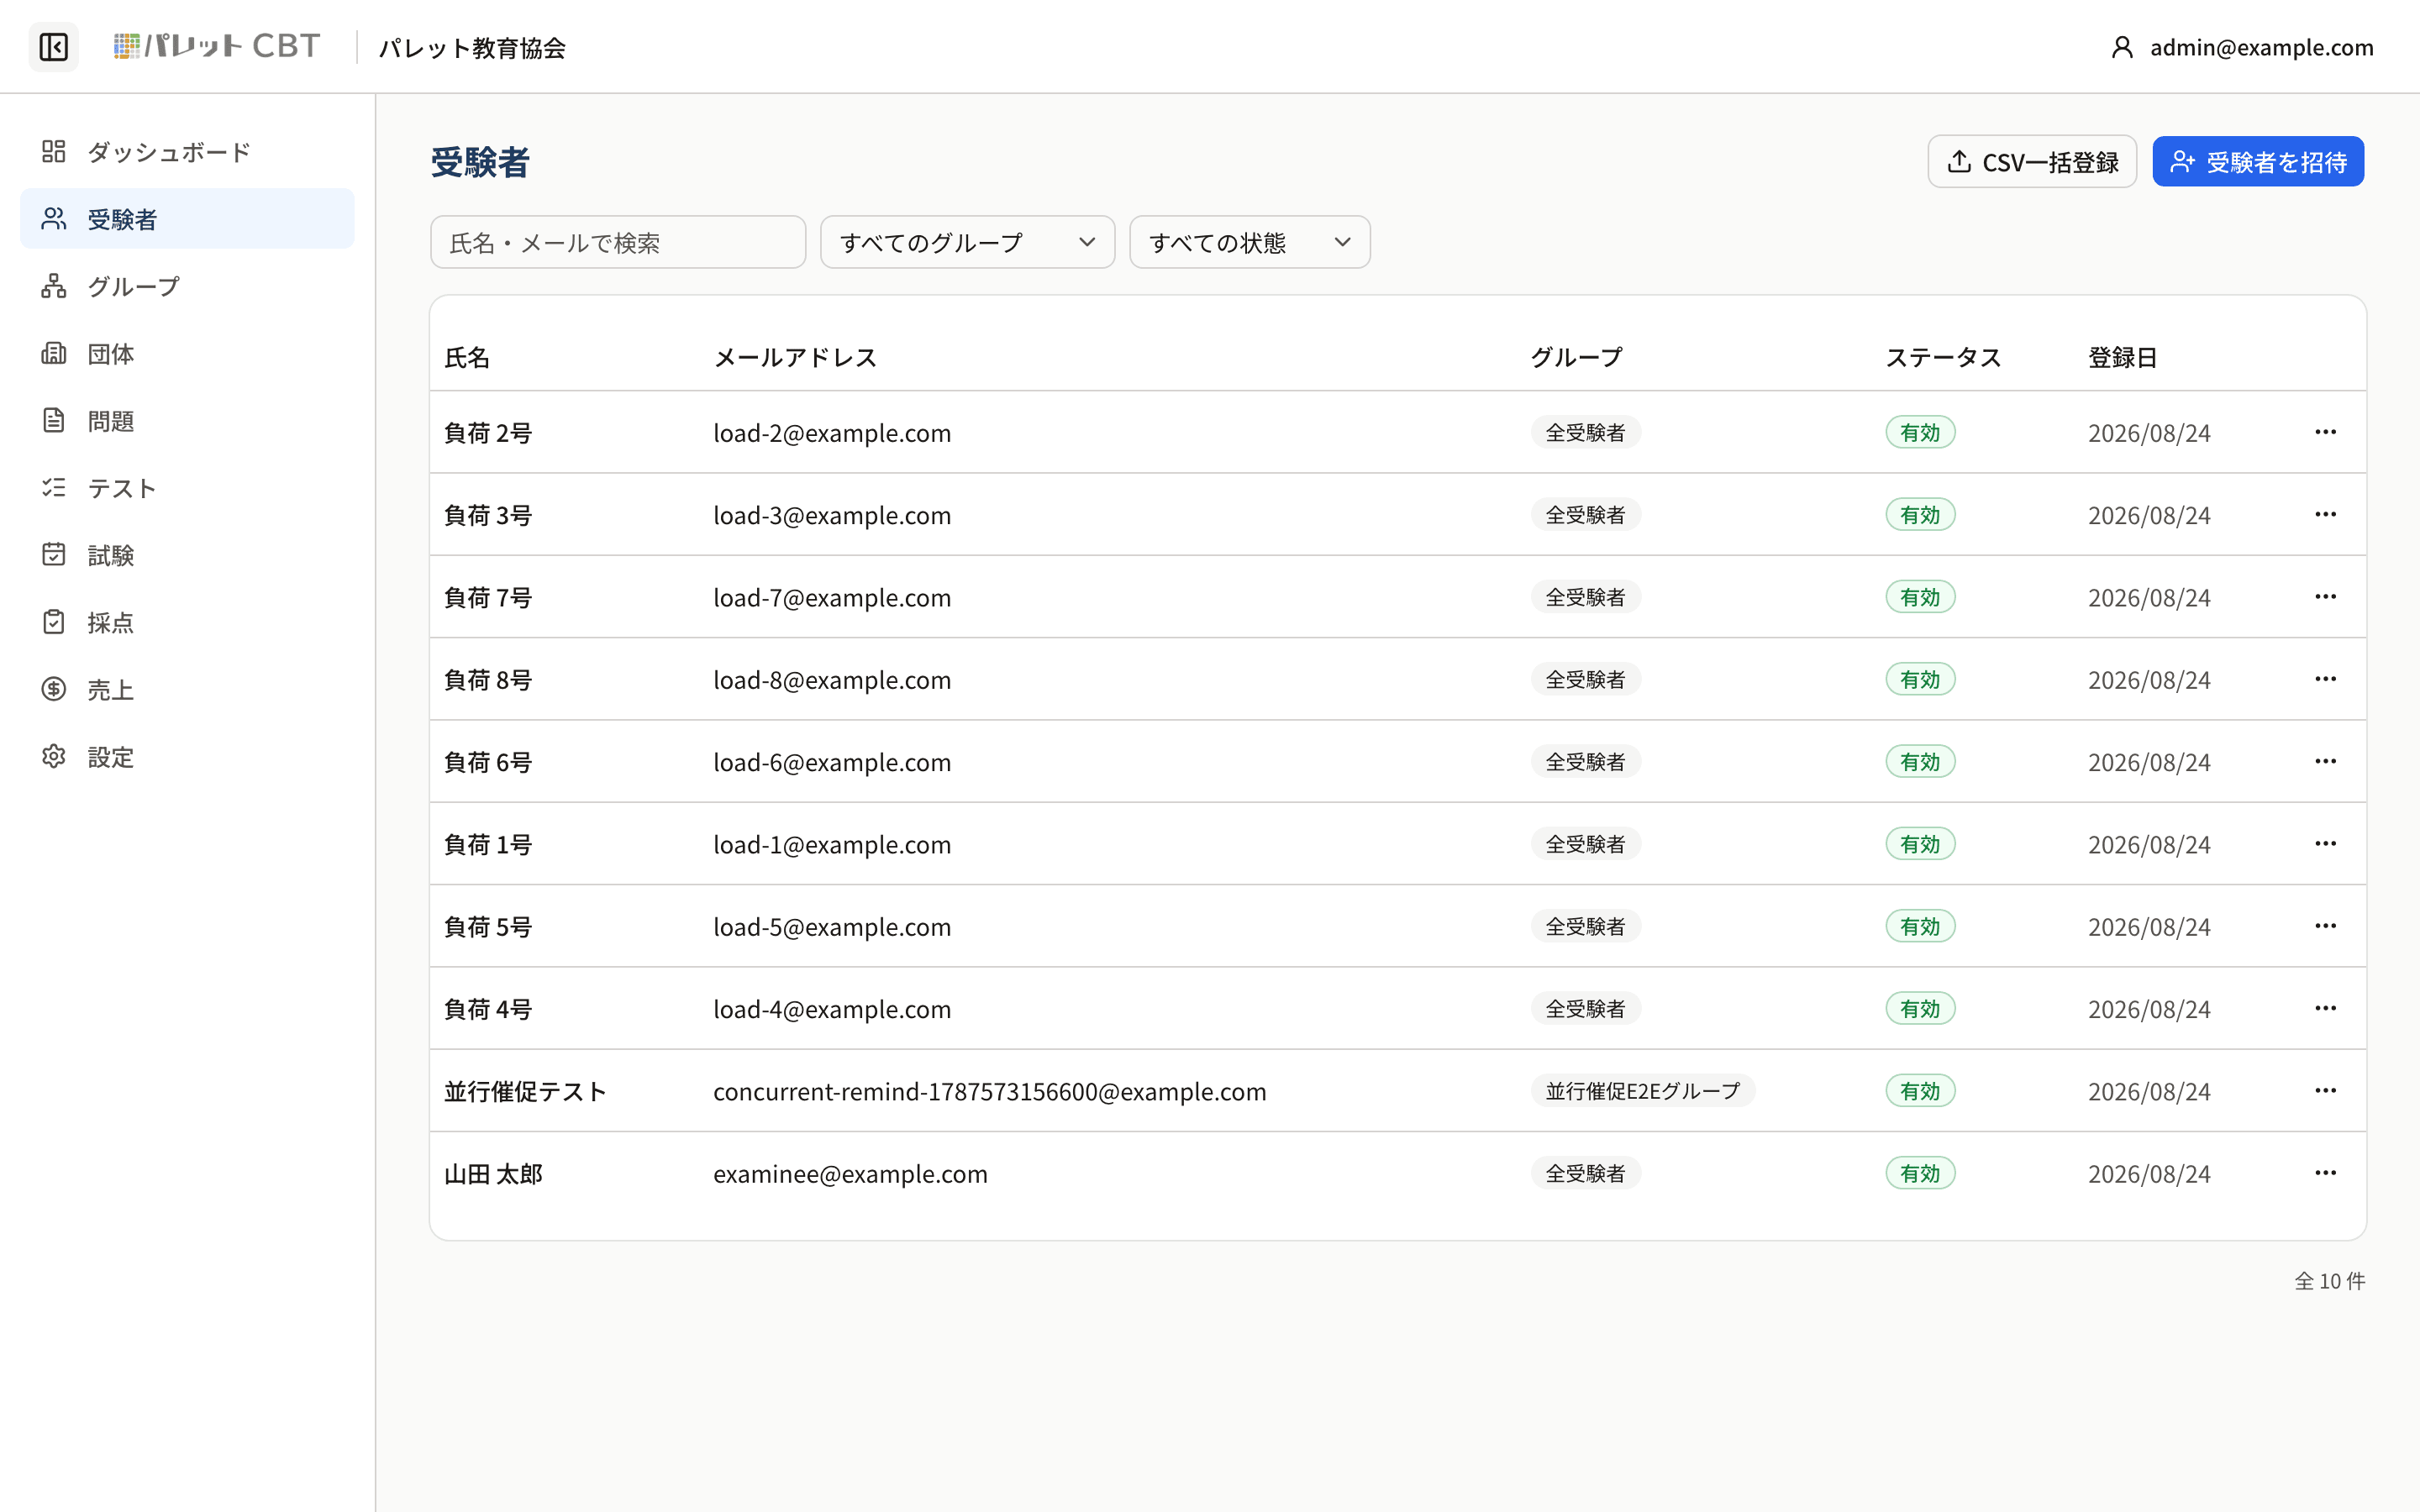Open the admin@example.com user menu
This screenshot has width=2420, height=1512.
[2241, 47]
